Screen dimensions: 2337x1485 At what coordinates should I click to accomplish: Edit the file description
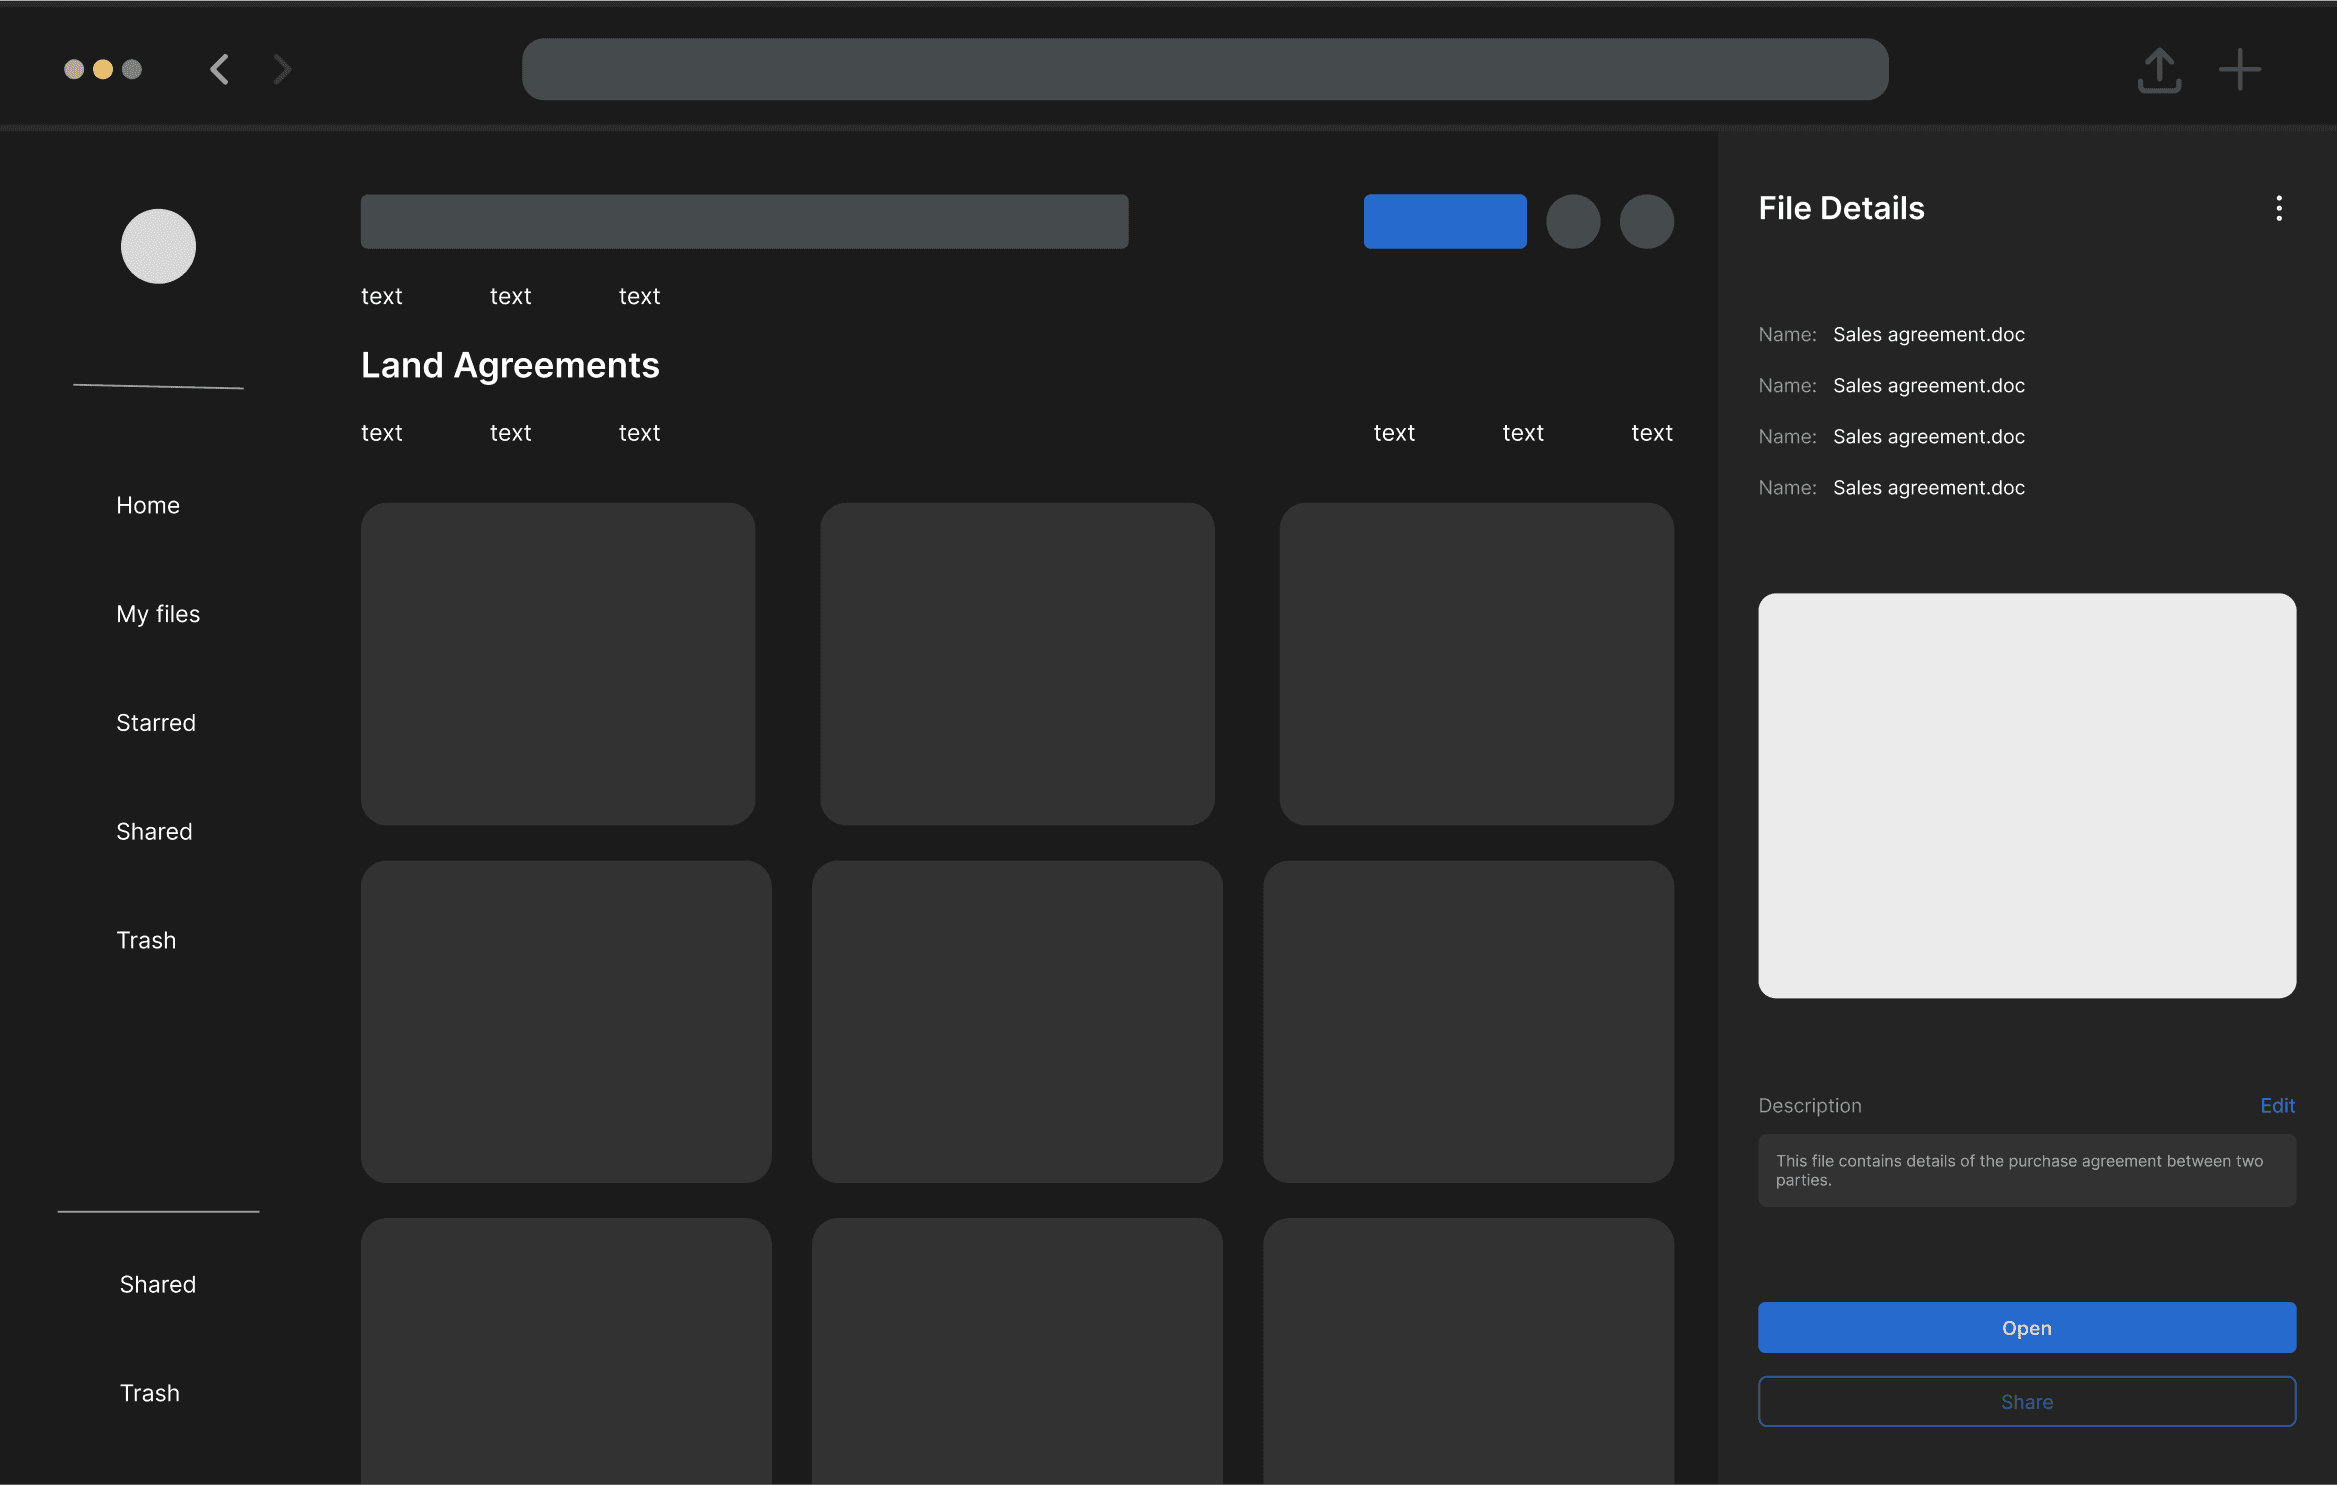click(2277, 1105)
